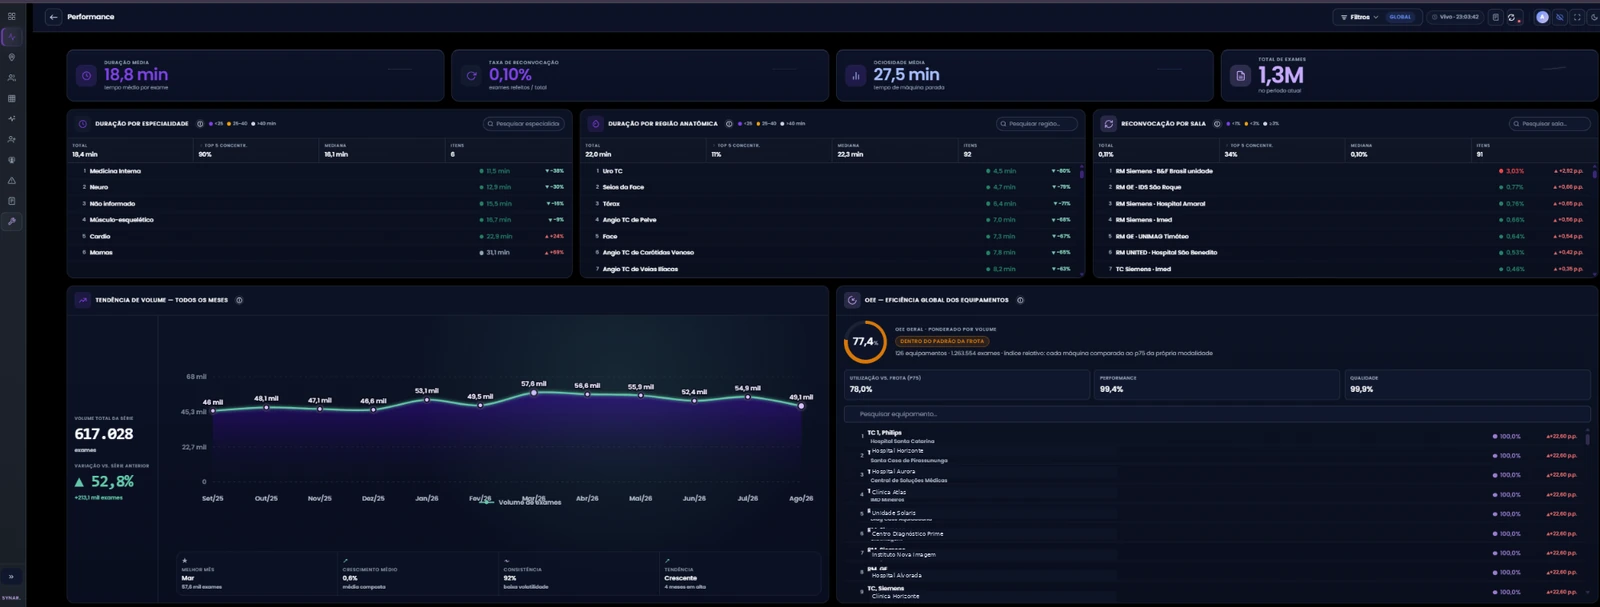Focus the Pesquisar região search field
Viewport: 1600px width, 607px height.
(1037, 124)
